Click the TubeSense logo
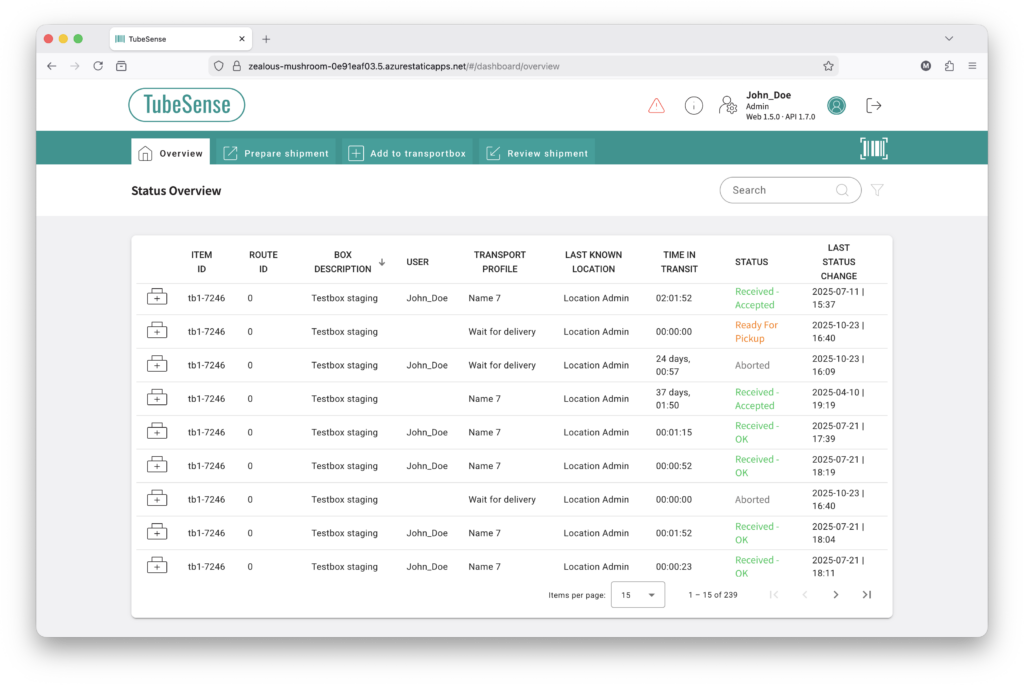 tap(187, 105)
